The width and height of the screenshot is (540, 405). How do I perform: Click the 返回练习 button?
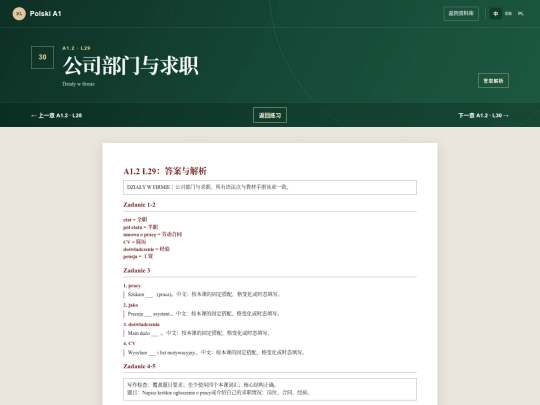tap(270, 115)
